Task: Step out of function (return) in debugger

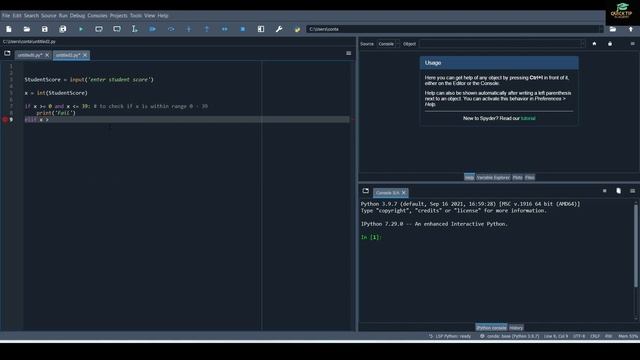Action: [x=207, y=29]
